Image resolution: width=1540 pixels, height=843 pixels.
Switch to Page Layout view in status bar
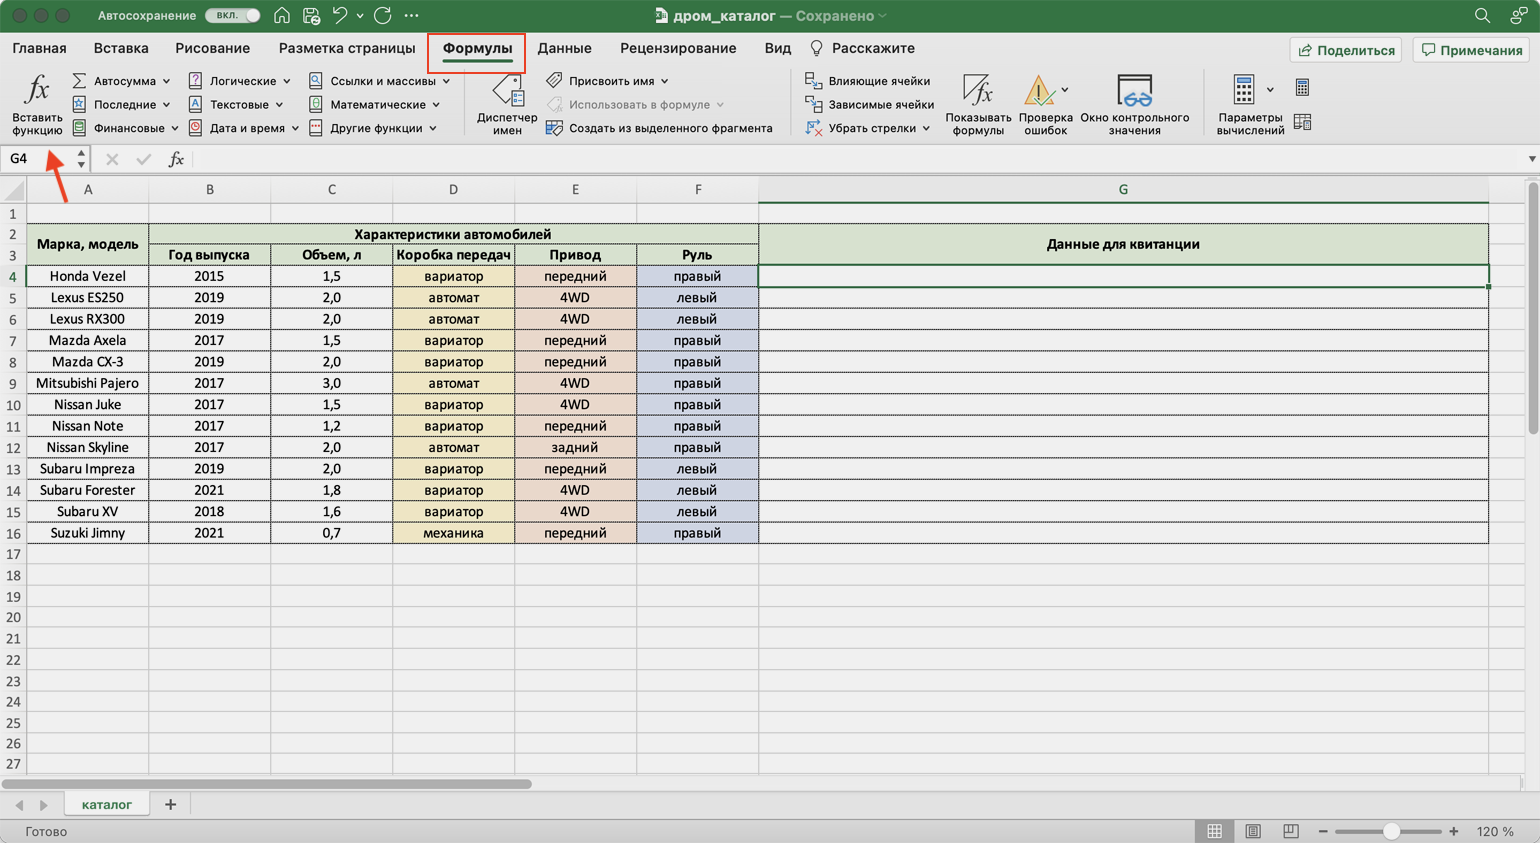[x=1253, y=831]
